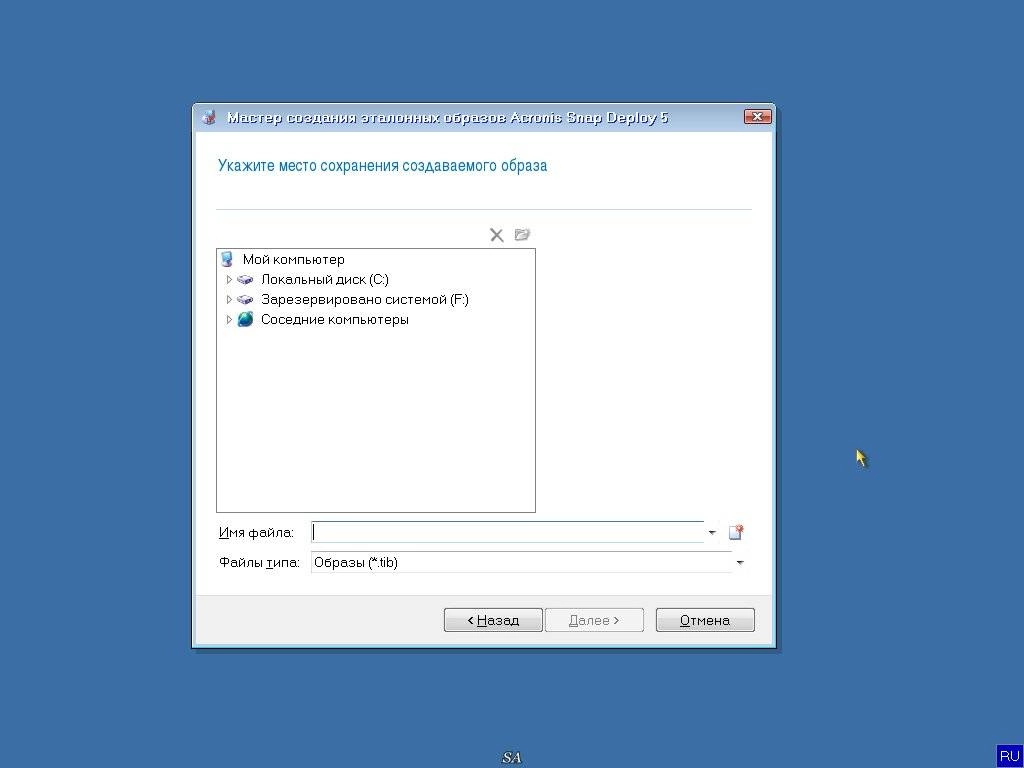The width and height of the screenshot is (1024, 768).
Task: Click the Образы (*.tib) file type field
Action: pos(521,562)
